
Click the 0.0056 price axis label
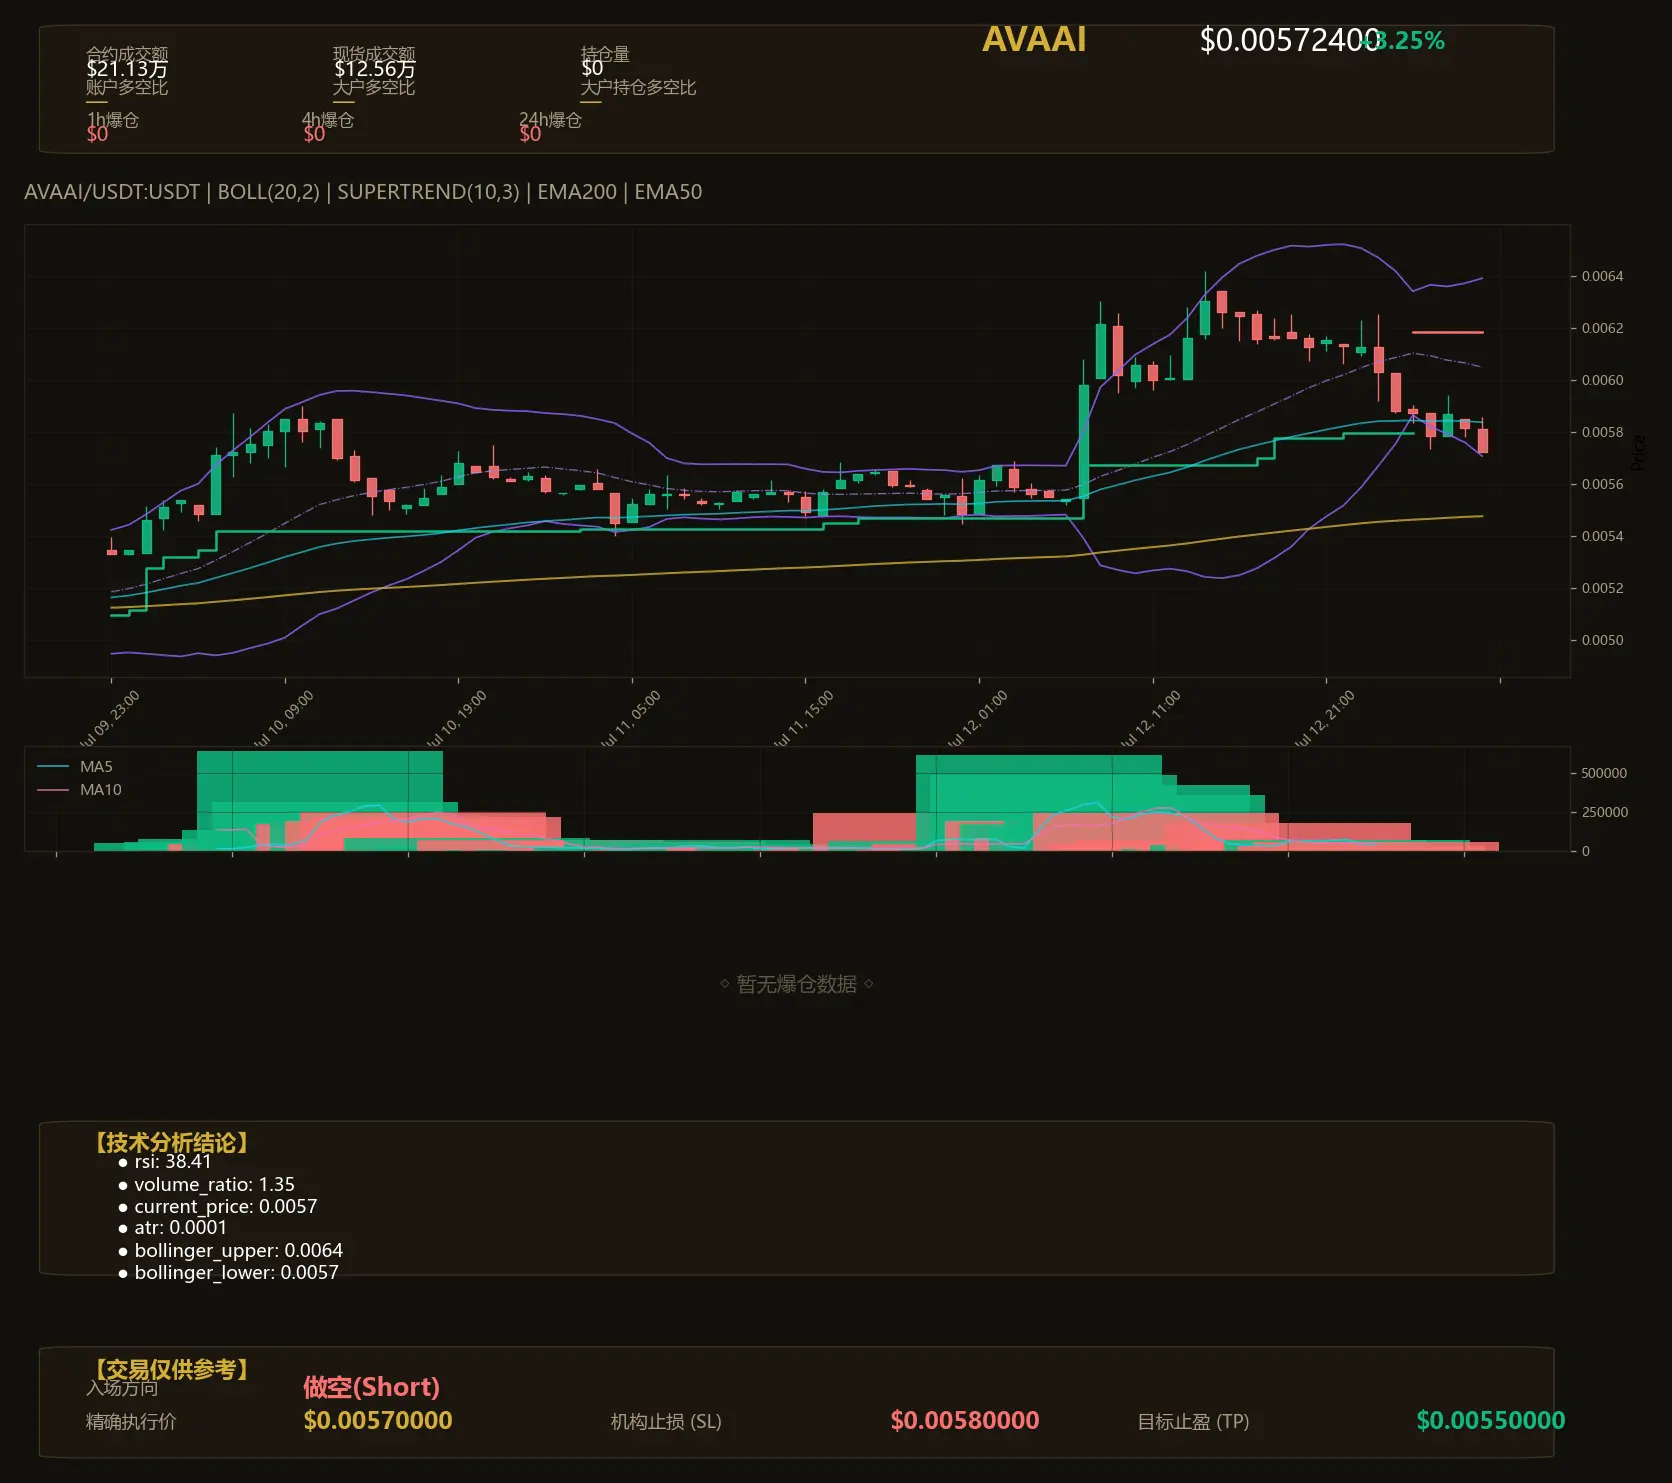tap(1602, 484)
